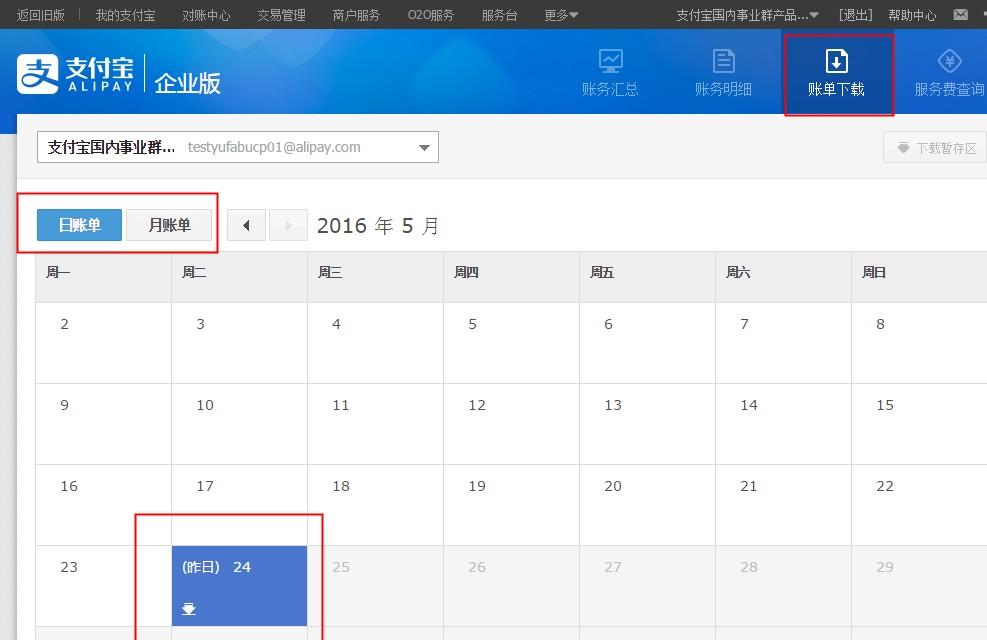Open 服务台 menu
Image resolution: width=987 pixels, height=640 pixels.
(499, 14)
